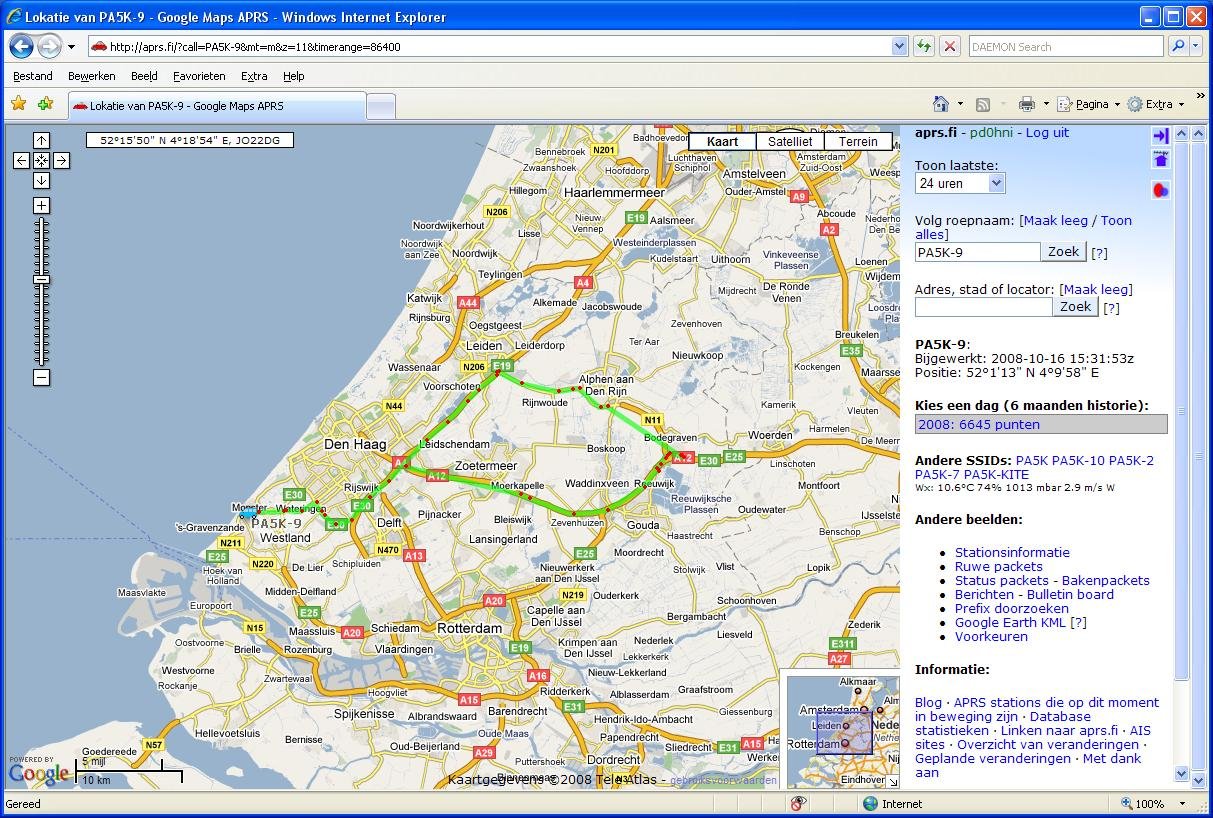Click the 2008: 6645 punten history bar

[1041, 424]
